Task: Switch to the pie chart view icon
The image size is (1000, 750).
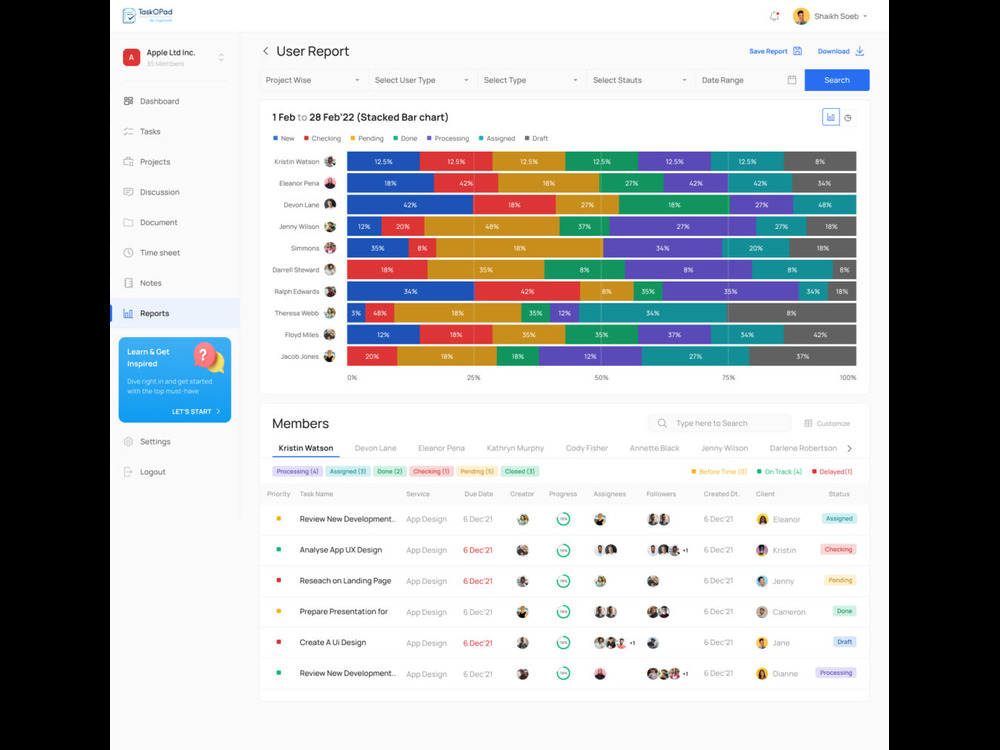Action: tap(848, 118)
